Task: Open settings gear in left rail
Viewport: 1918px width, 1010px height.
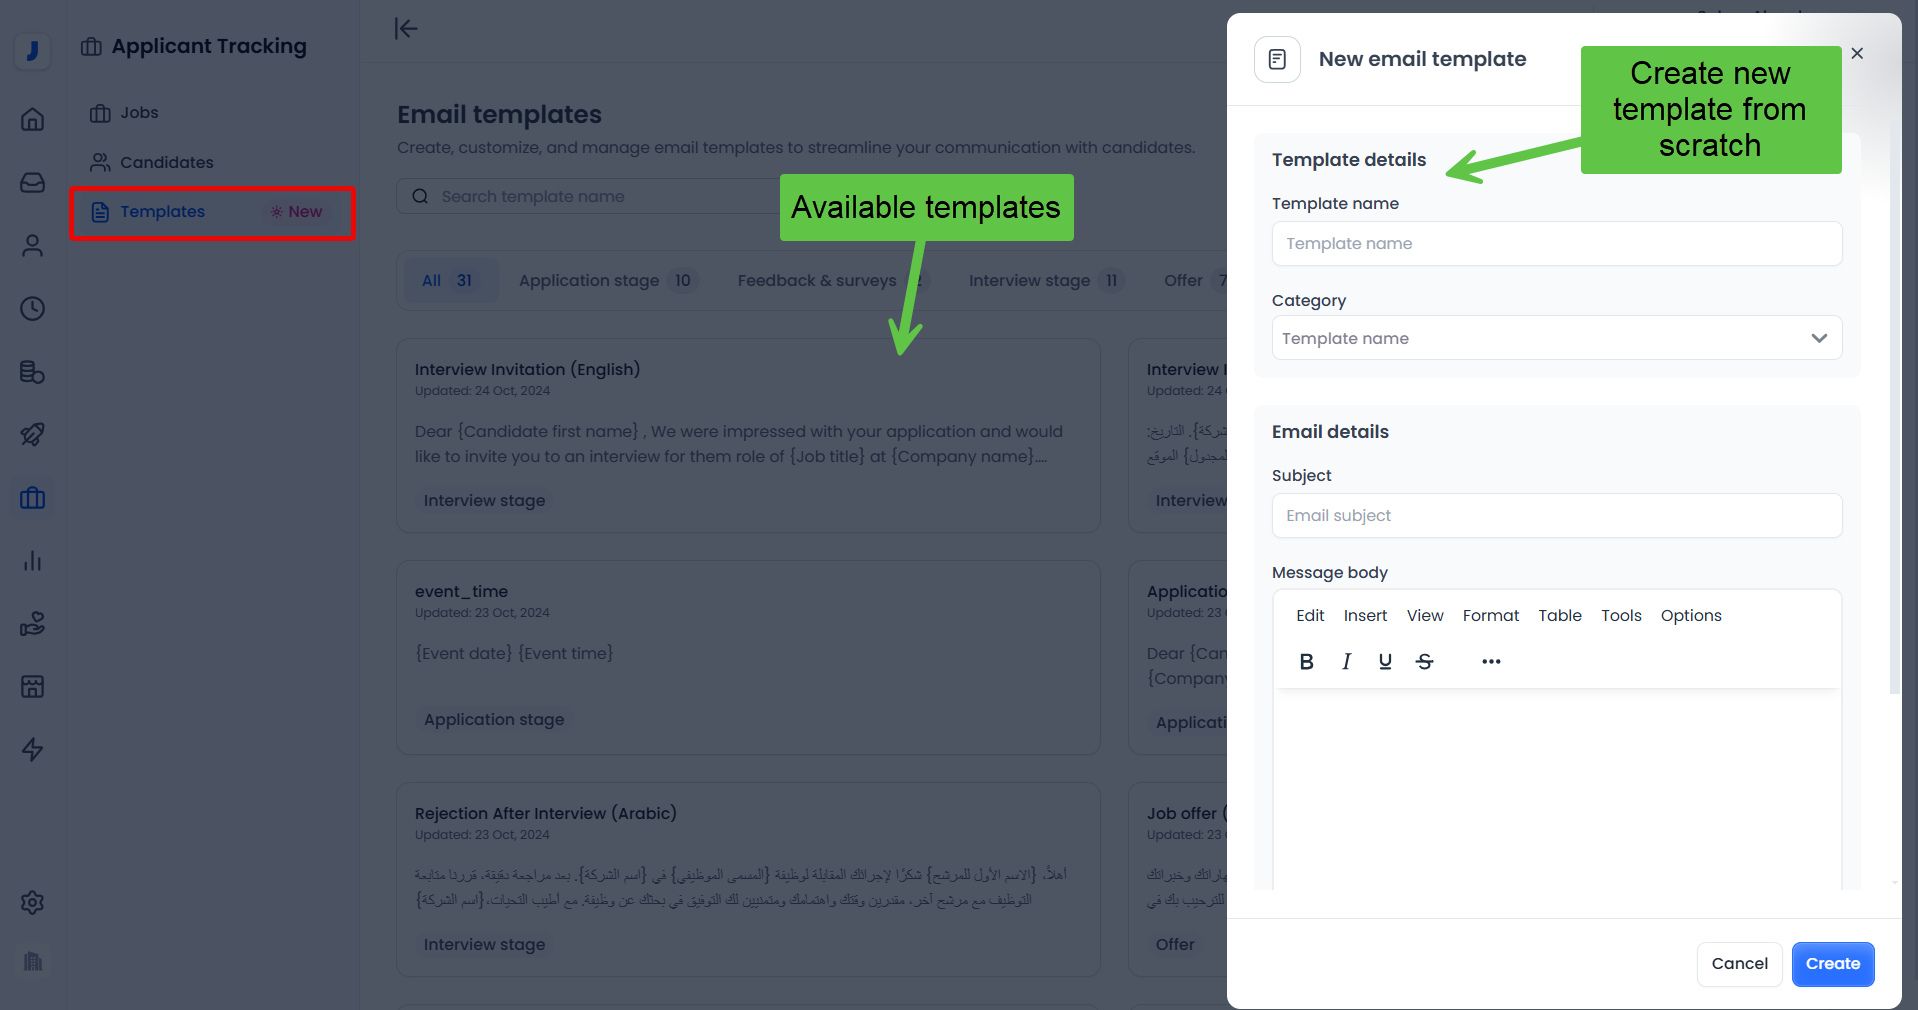Action: tap(33, 902)
